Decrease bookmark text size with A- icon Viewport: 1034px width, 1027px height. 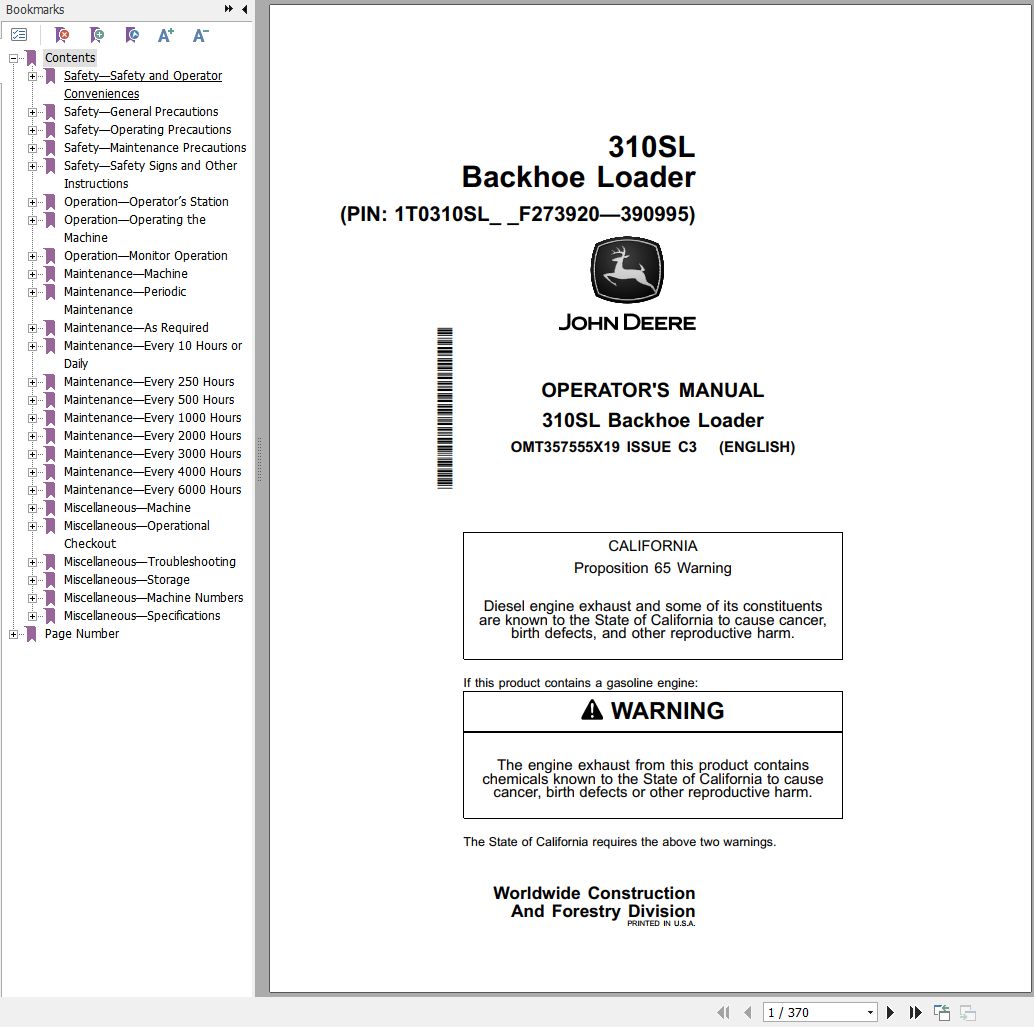tap(199, 34)
